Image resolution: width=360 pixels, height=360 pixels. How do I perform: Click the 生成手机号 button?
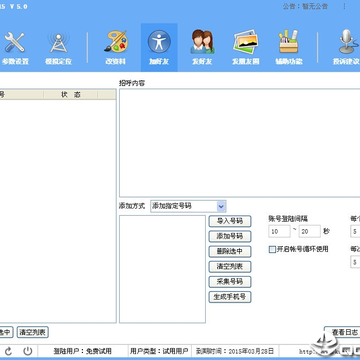(230, 297)
